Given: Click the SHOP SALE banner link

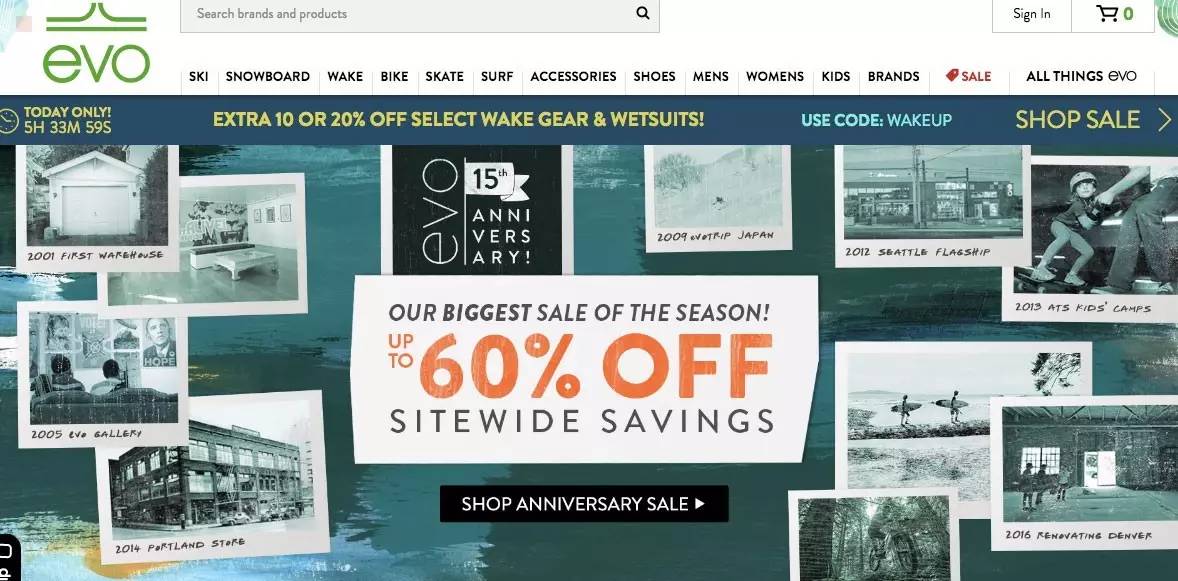Looking at the screenshot, I should (1077, 120).
